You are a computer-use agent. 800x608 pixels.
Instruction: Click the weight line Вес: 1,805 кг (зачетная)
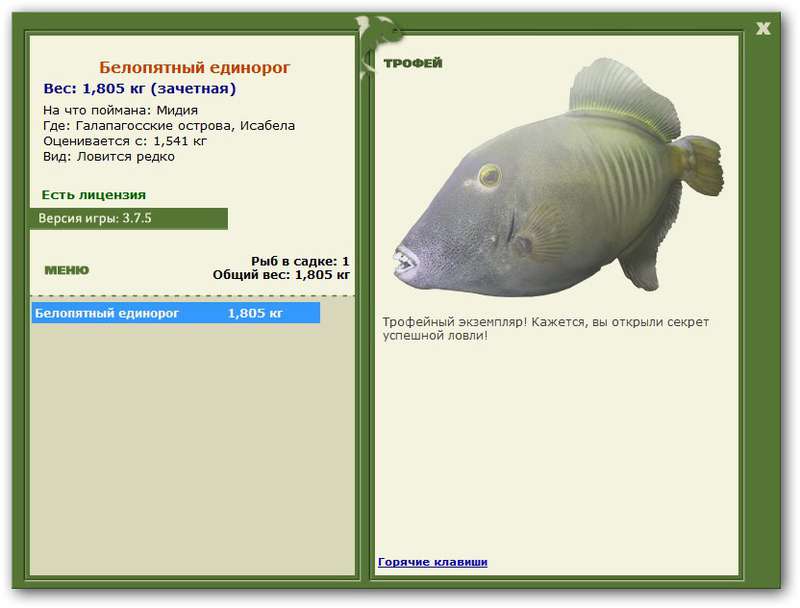[x=140, y=89]
